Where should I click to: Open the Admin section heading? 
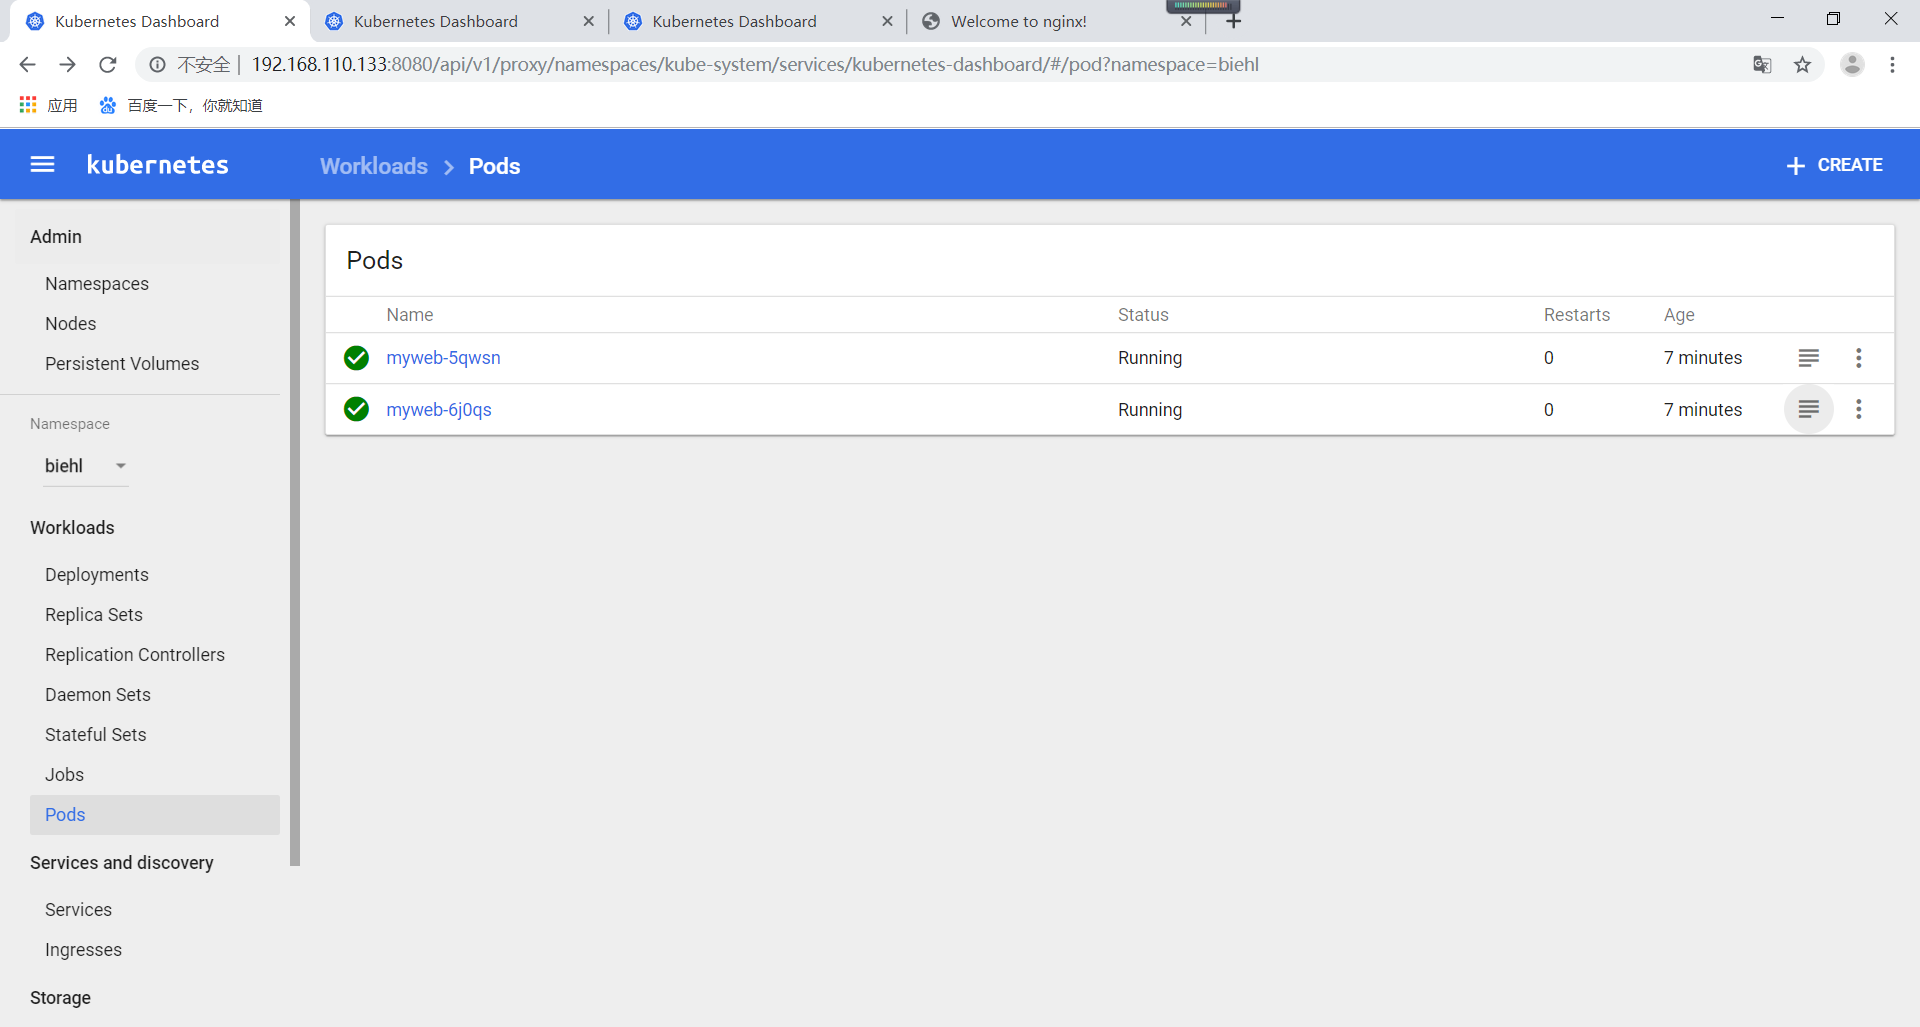click(x=56, y=237)
